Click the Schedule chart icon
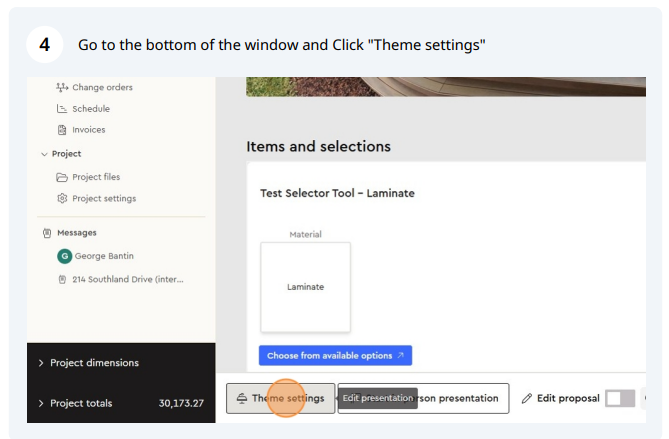Viewport: 669px width, 439px height. pos(62,109)
